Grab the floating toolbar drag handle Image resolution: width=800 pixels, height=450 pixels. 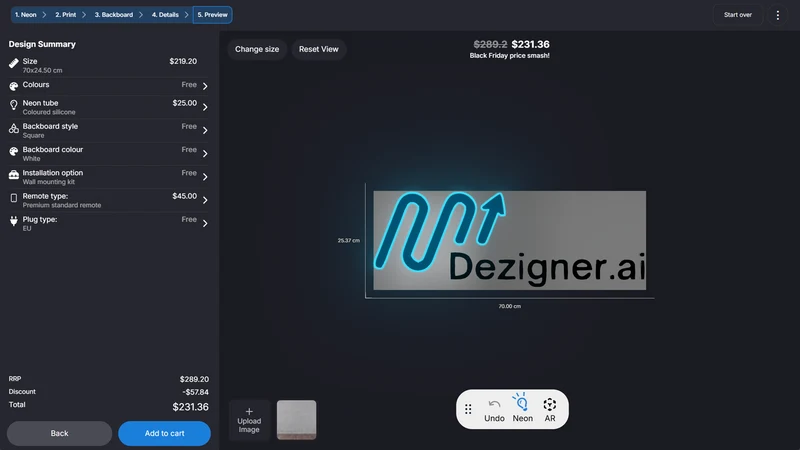click(x=468, y=409)
